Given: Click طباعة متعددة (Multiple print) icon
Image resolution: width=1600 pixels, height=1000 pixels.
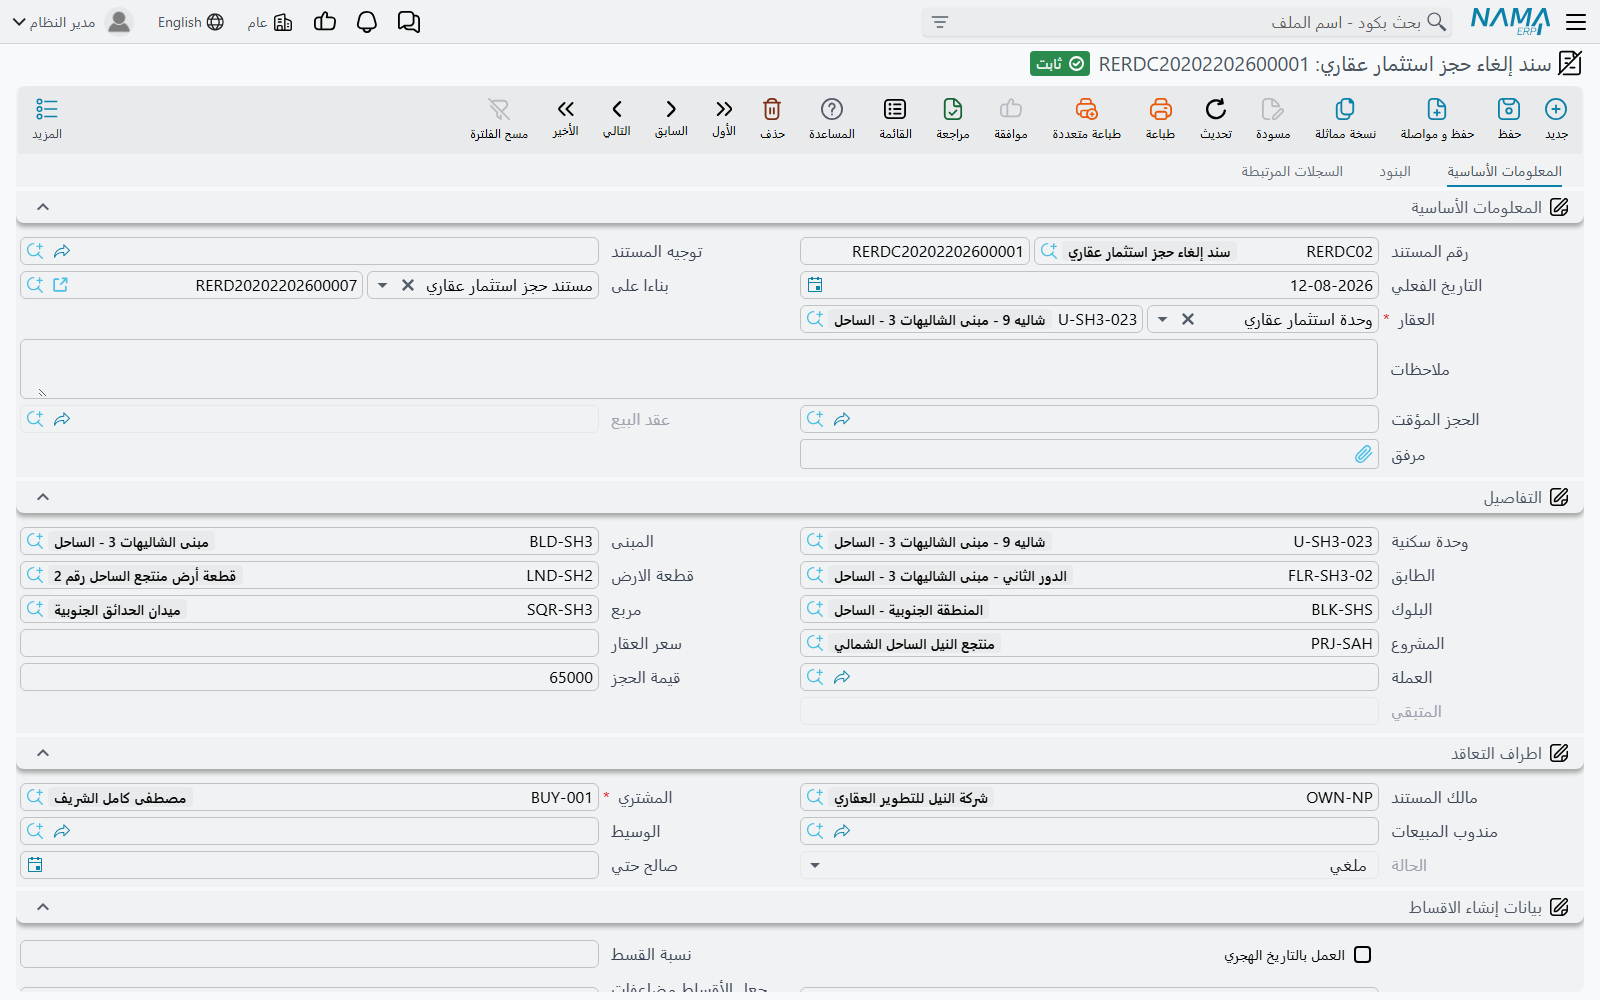Looking at the screenshot, I should pyautogui.click(x=1087, y=109).
